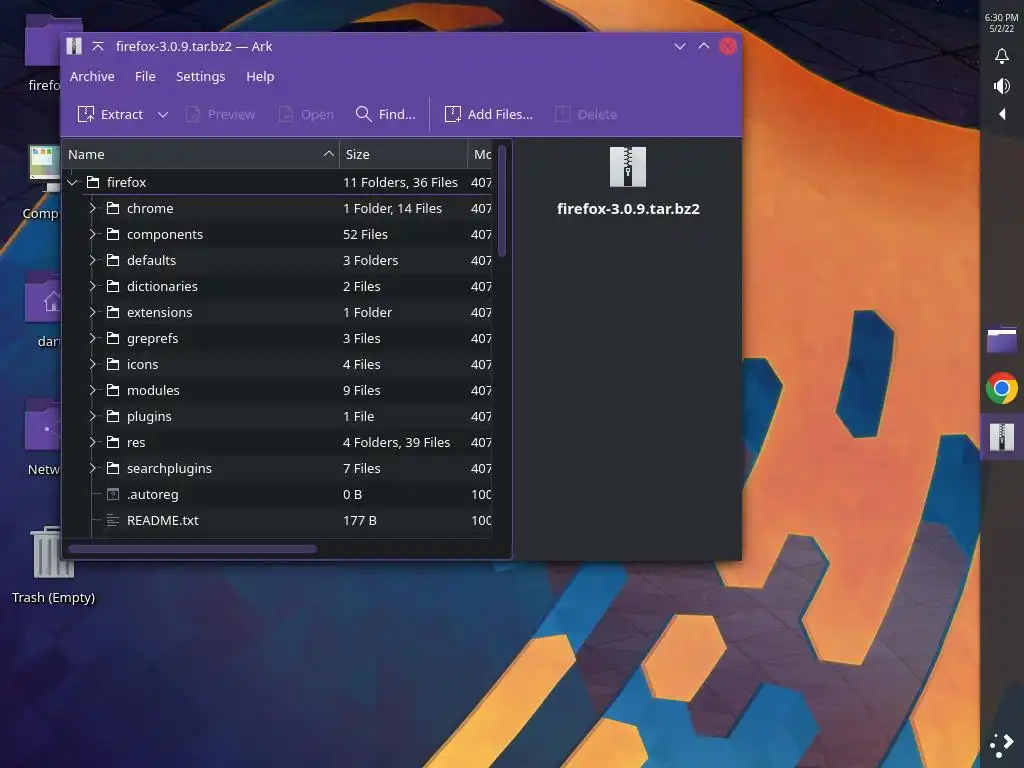Click the '52 Files' size cell
Viewport: 1024px width, 768px height.
pyautogui.click(x=365, y=234)
